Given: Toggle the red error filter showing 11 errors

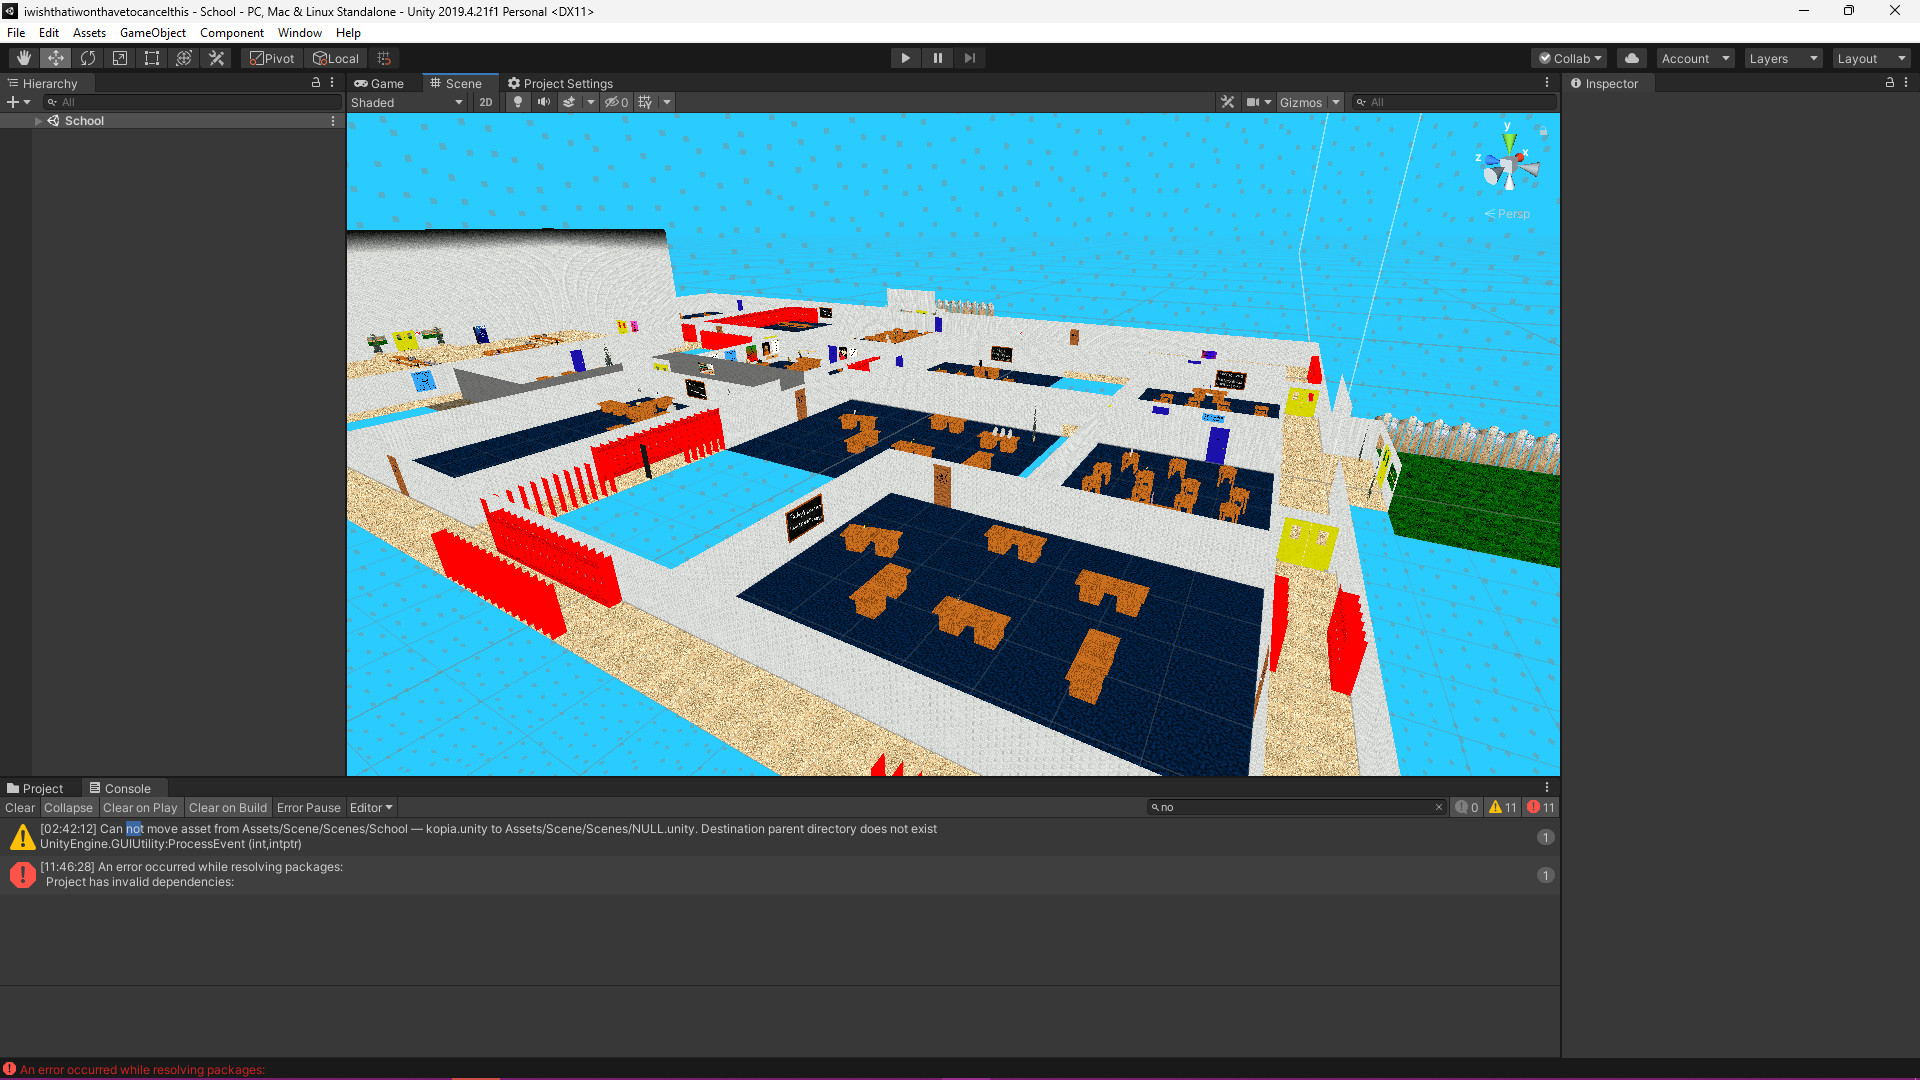Looking at the screenshot, I should pos(1541,807).
